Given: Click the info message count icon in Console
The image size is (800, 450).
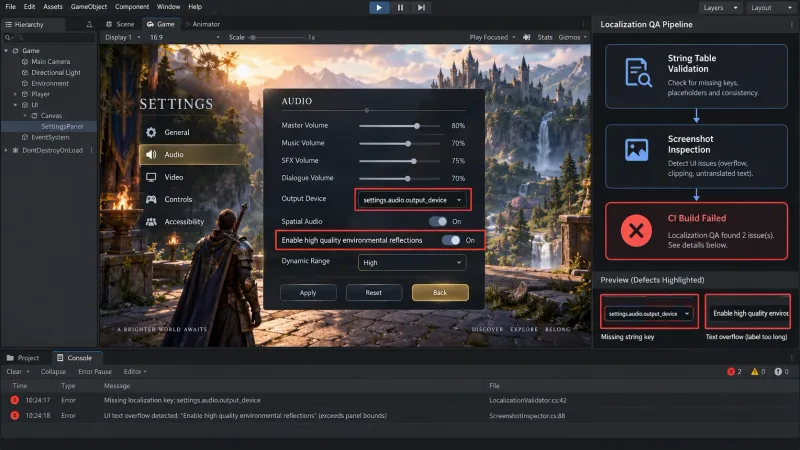Looking at the screenshot, I should (x=778, y=371).
